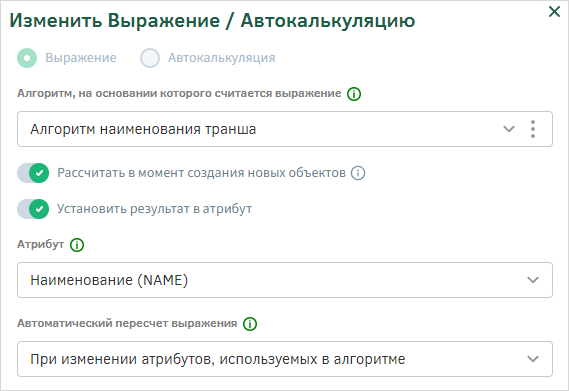Open three-dot menu in algorithm field

[x=533, y=129]
